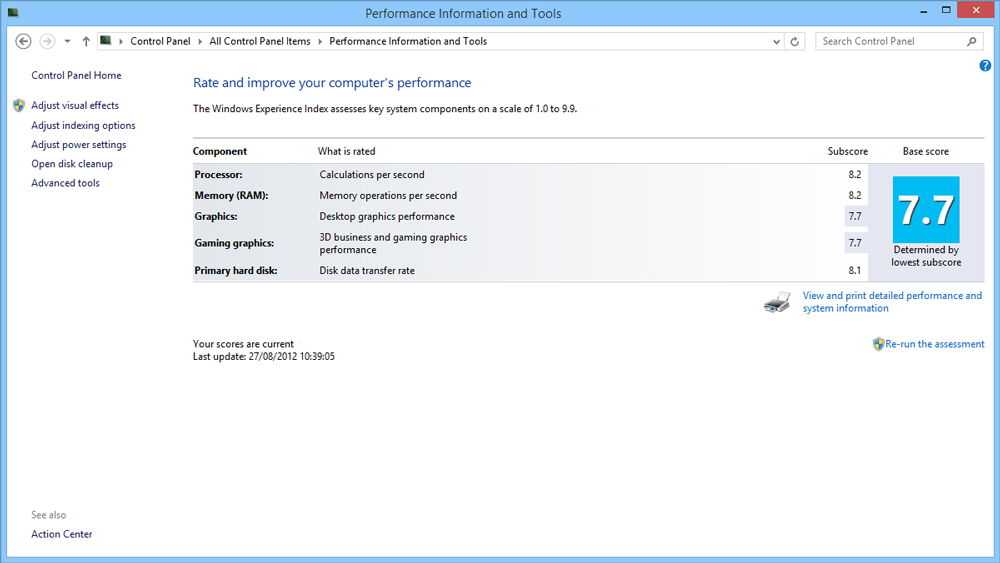The image size is (1000, 563).
Task: Open All Control Panel Items breadcrumb
Action: (260, 41)
